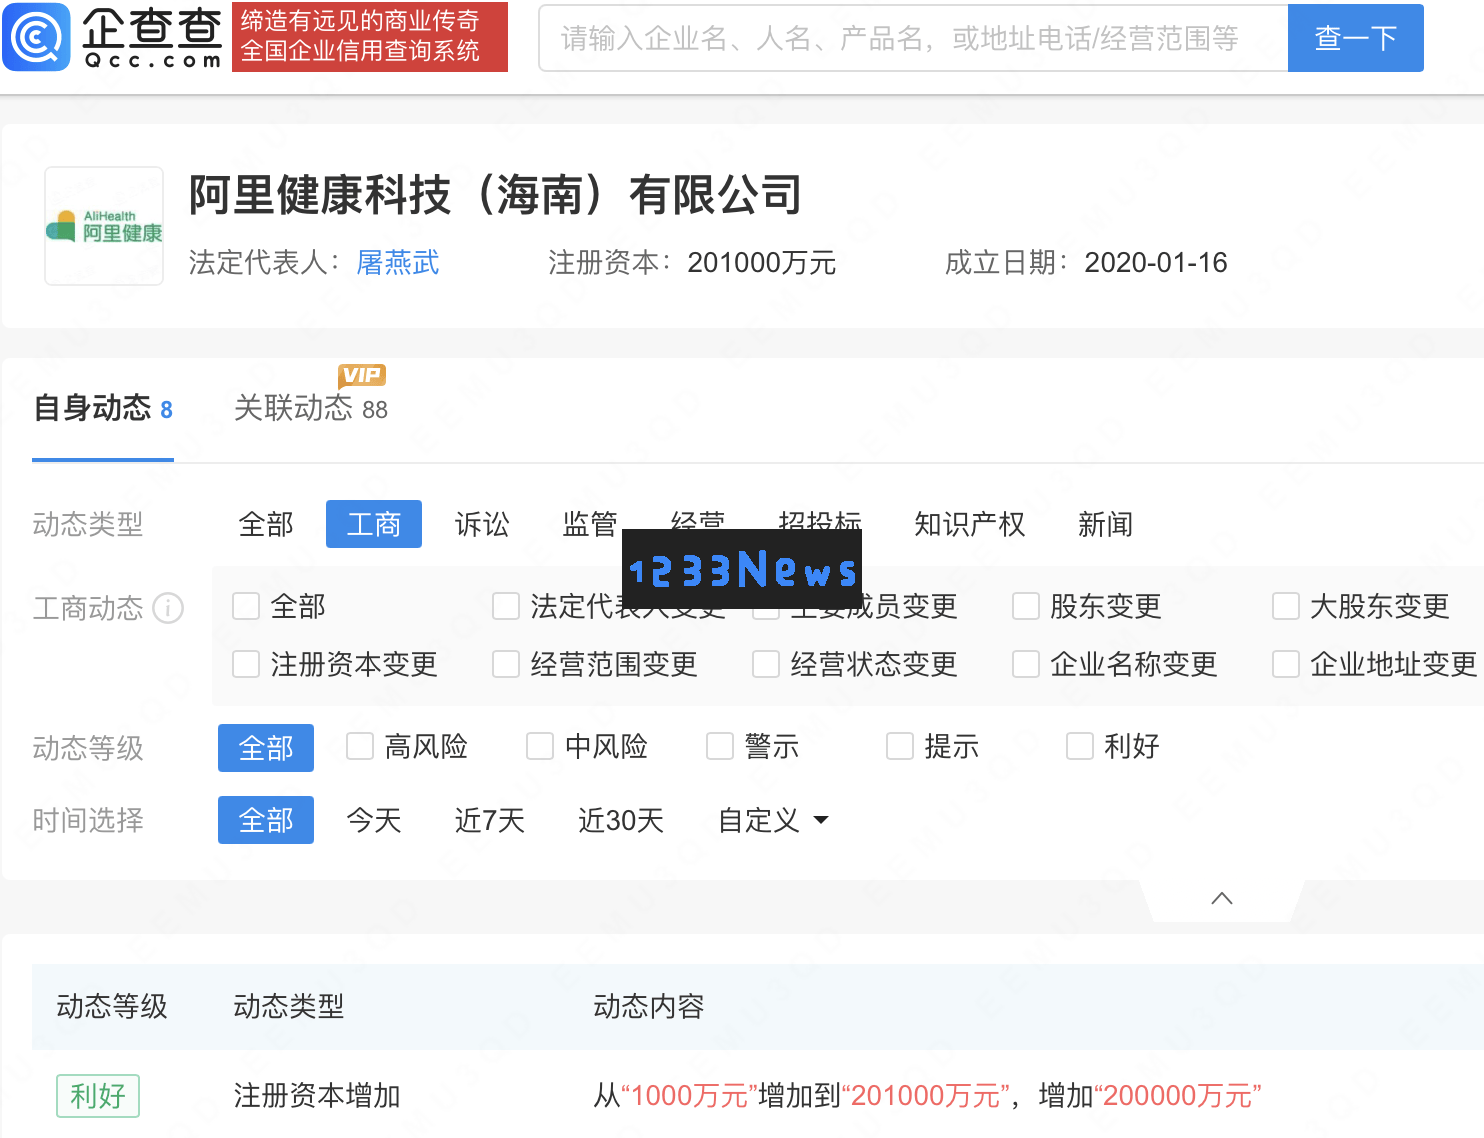Check the 全部 checkbox in 工商动态

[246, 606]
